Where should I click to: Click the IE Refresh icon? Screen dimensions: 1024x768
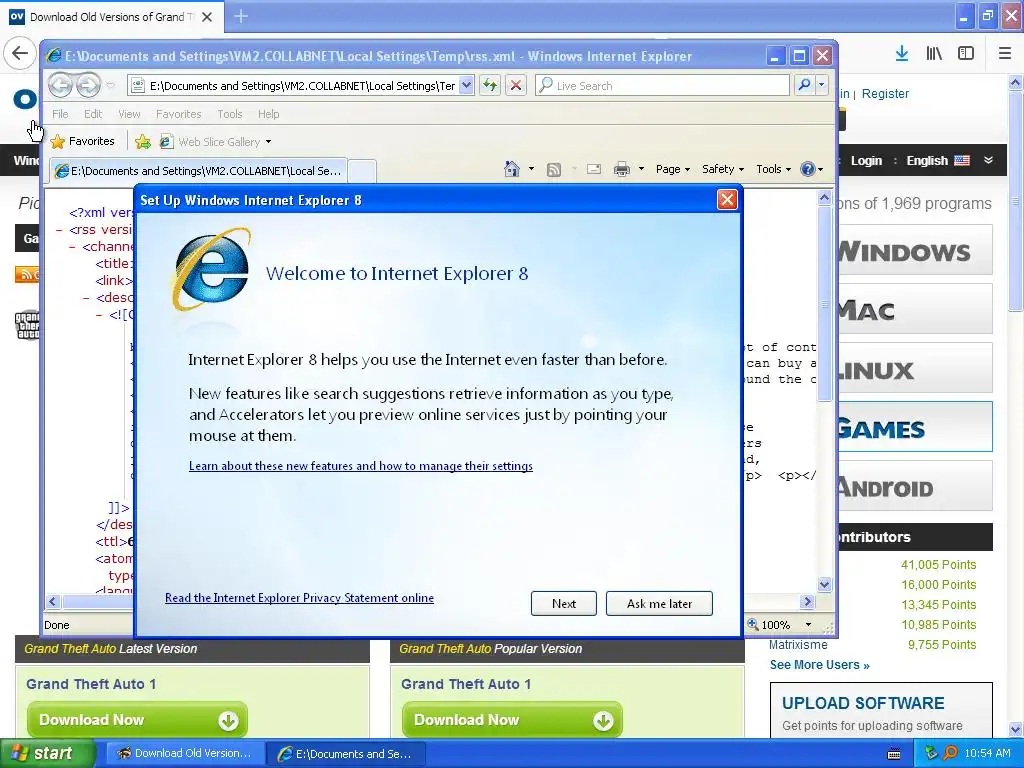[490, 85]
